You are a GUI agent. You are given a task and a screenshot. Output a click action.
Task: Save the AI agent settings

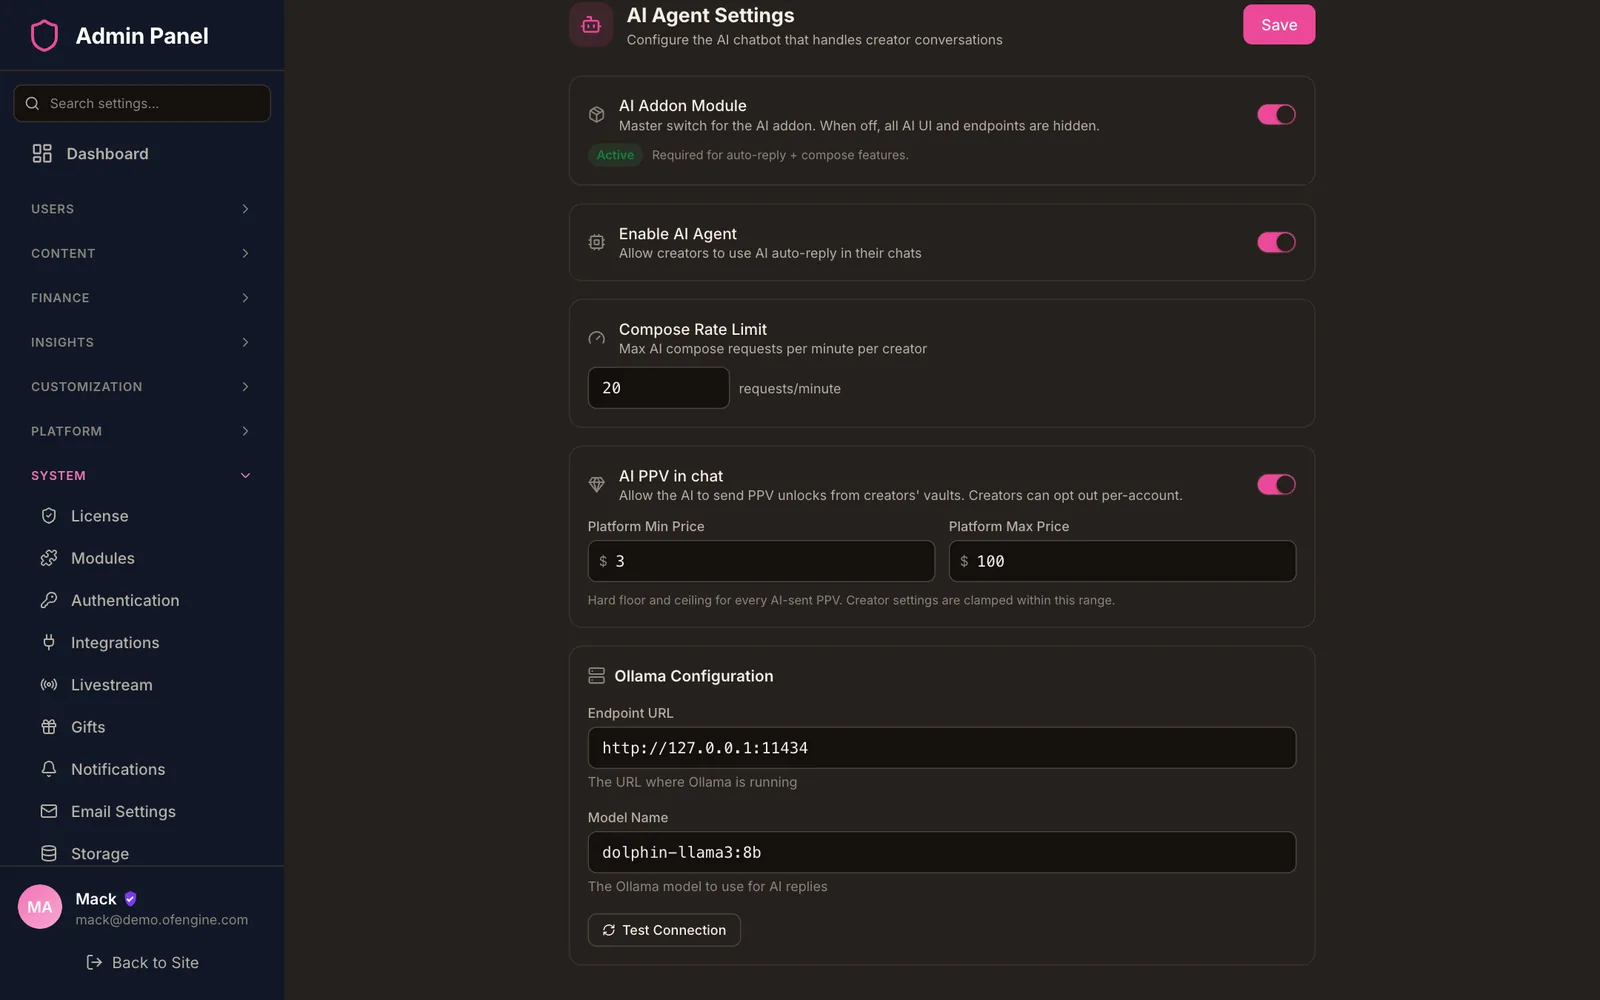point(1279,25)
